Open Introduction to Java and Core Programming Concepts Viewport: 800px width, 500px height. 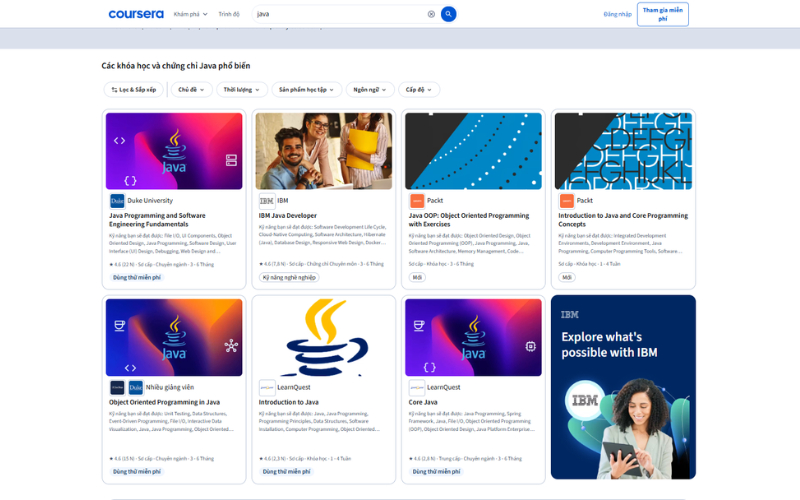[623, 220]
